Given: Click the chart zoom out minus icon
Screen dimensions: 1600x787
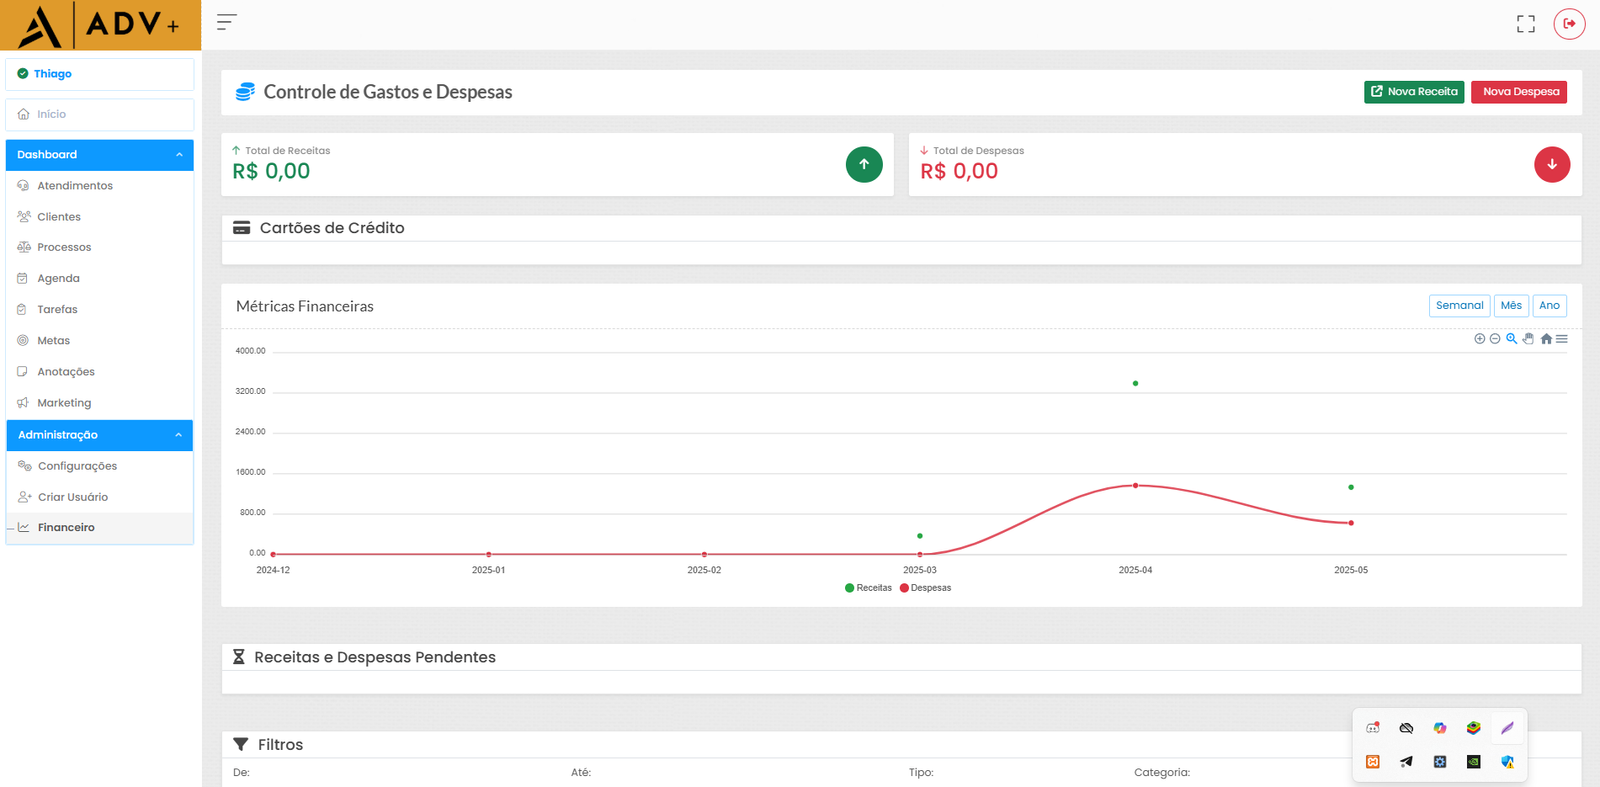Looking at the screenshot, I should (1495, 339).
